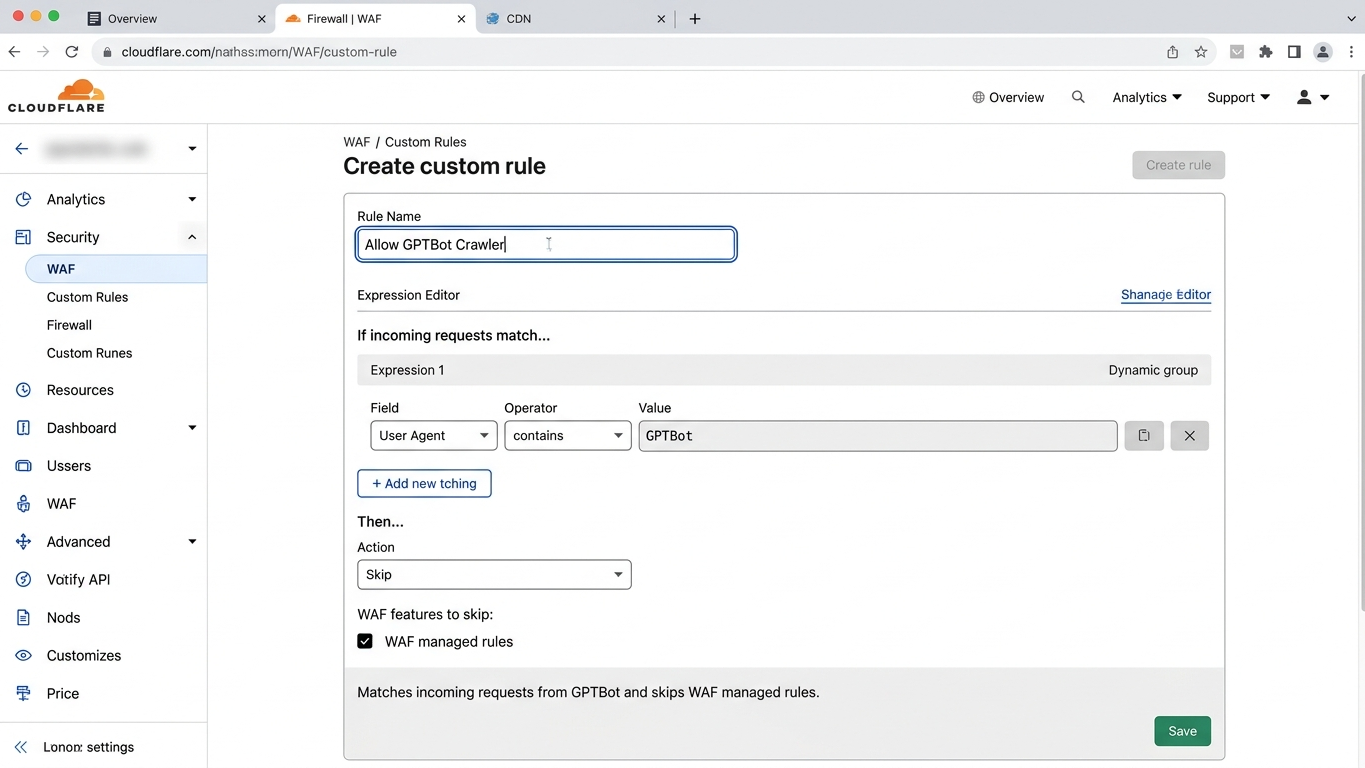The image size is (1365, 768).
Task: Click the Cloudflare logo
Action: pos(56,96)
